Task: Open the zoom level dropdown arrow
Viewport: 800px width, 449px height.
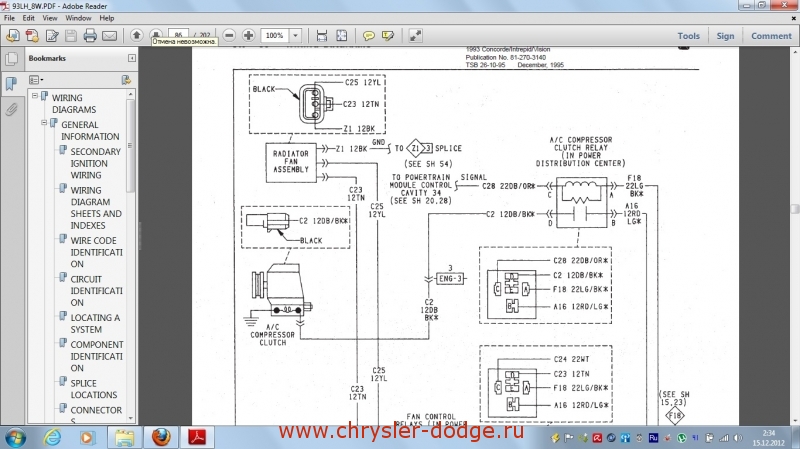Action: pyautogui.click(x=295, y=35)
